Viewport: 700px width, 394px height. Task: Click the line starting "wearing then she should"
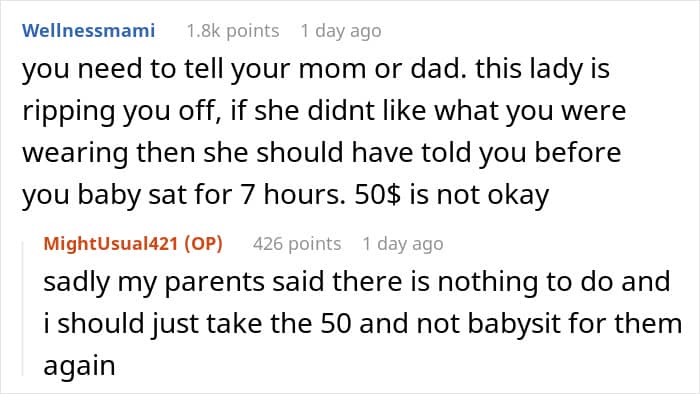[x=321, y=153]
